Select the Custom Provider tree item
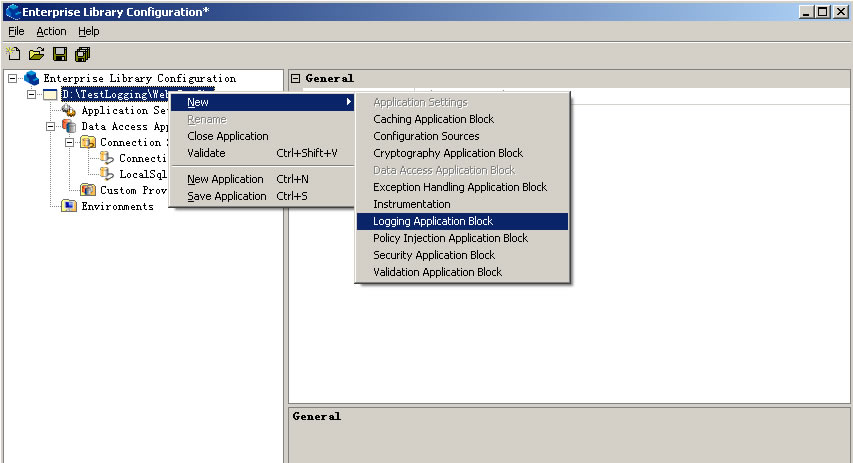The width and height of the screenshot is (853, 463). click(134, 190)
